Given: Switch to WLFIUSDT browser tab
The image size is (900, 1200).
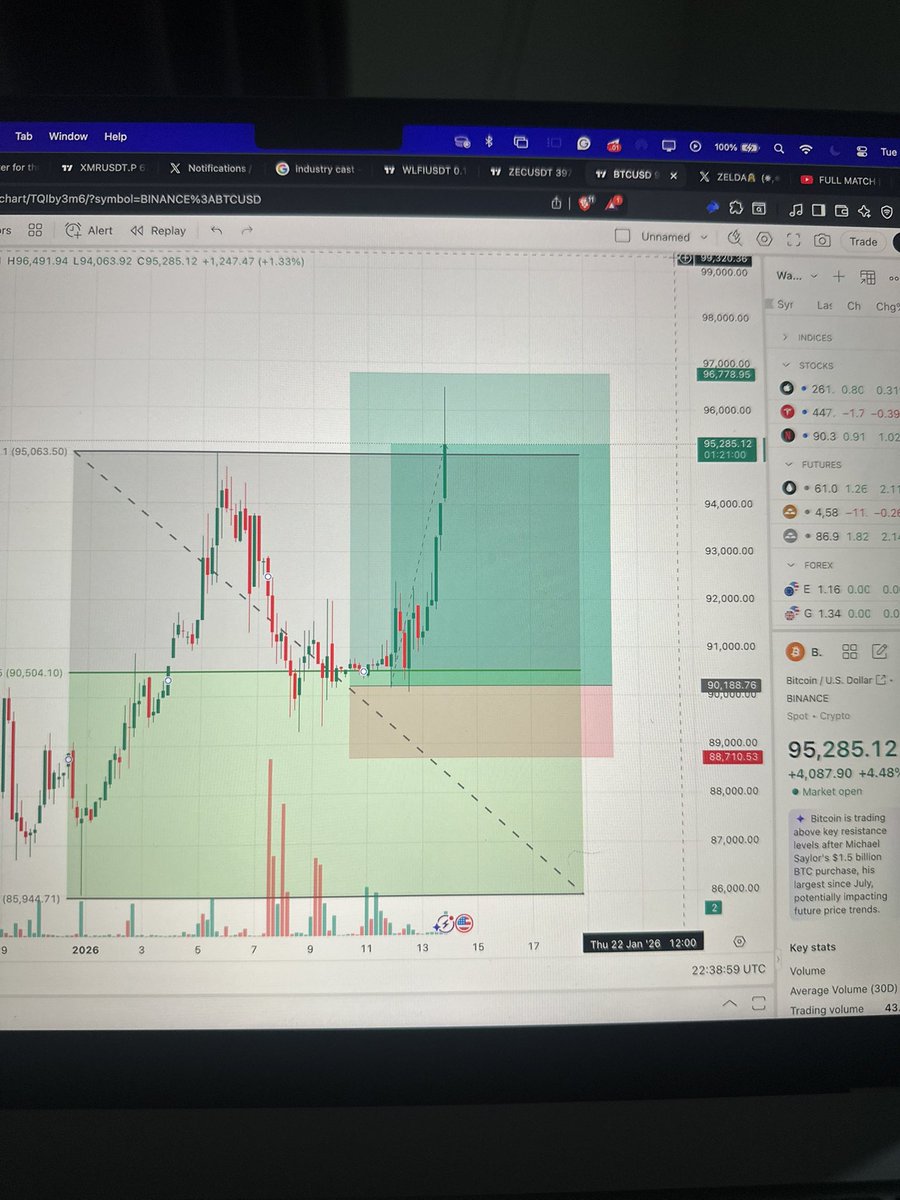Looking at the screenshot, I should (425, 170).
